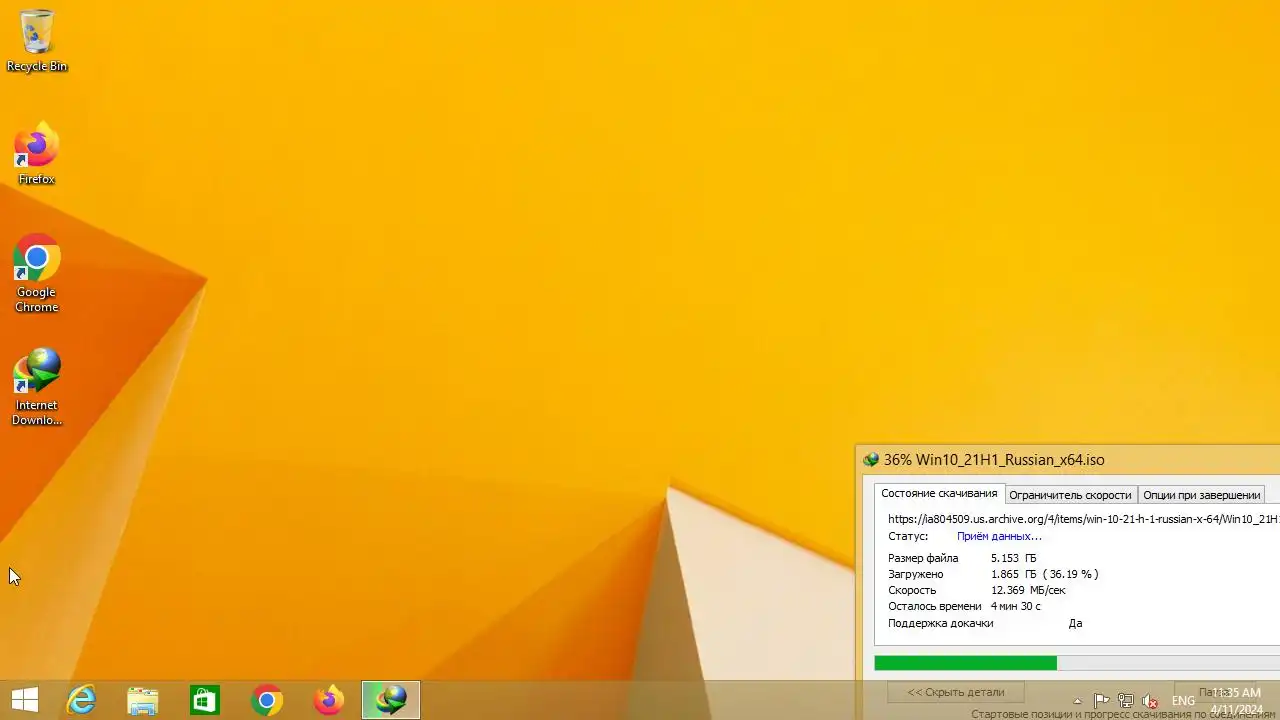
Task: Open the Windows Start button
Action: [25, 700]
